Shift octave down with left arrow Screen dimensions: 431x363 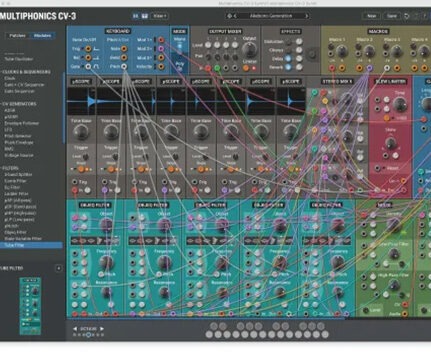click(x=75, y=329)
